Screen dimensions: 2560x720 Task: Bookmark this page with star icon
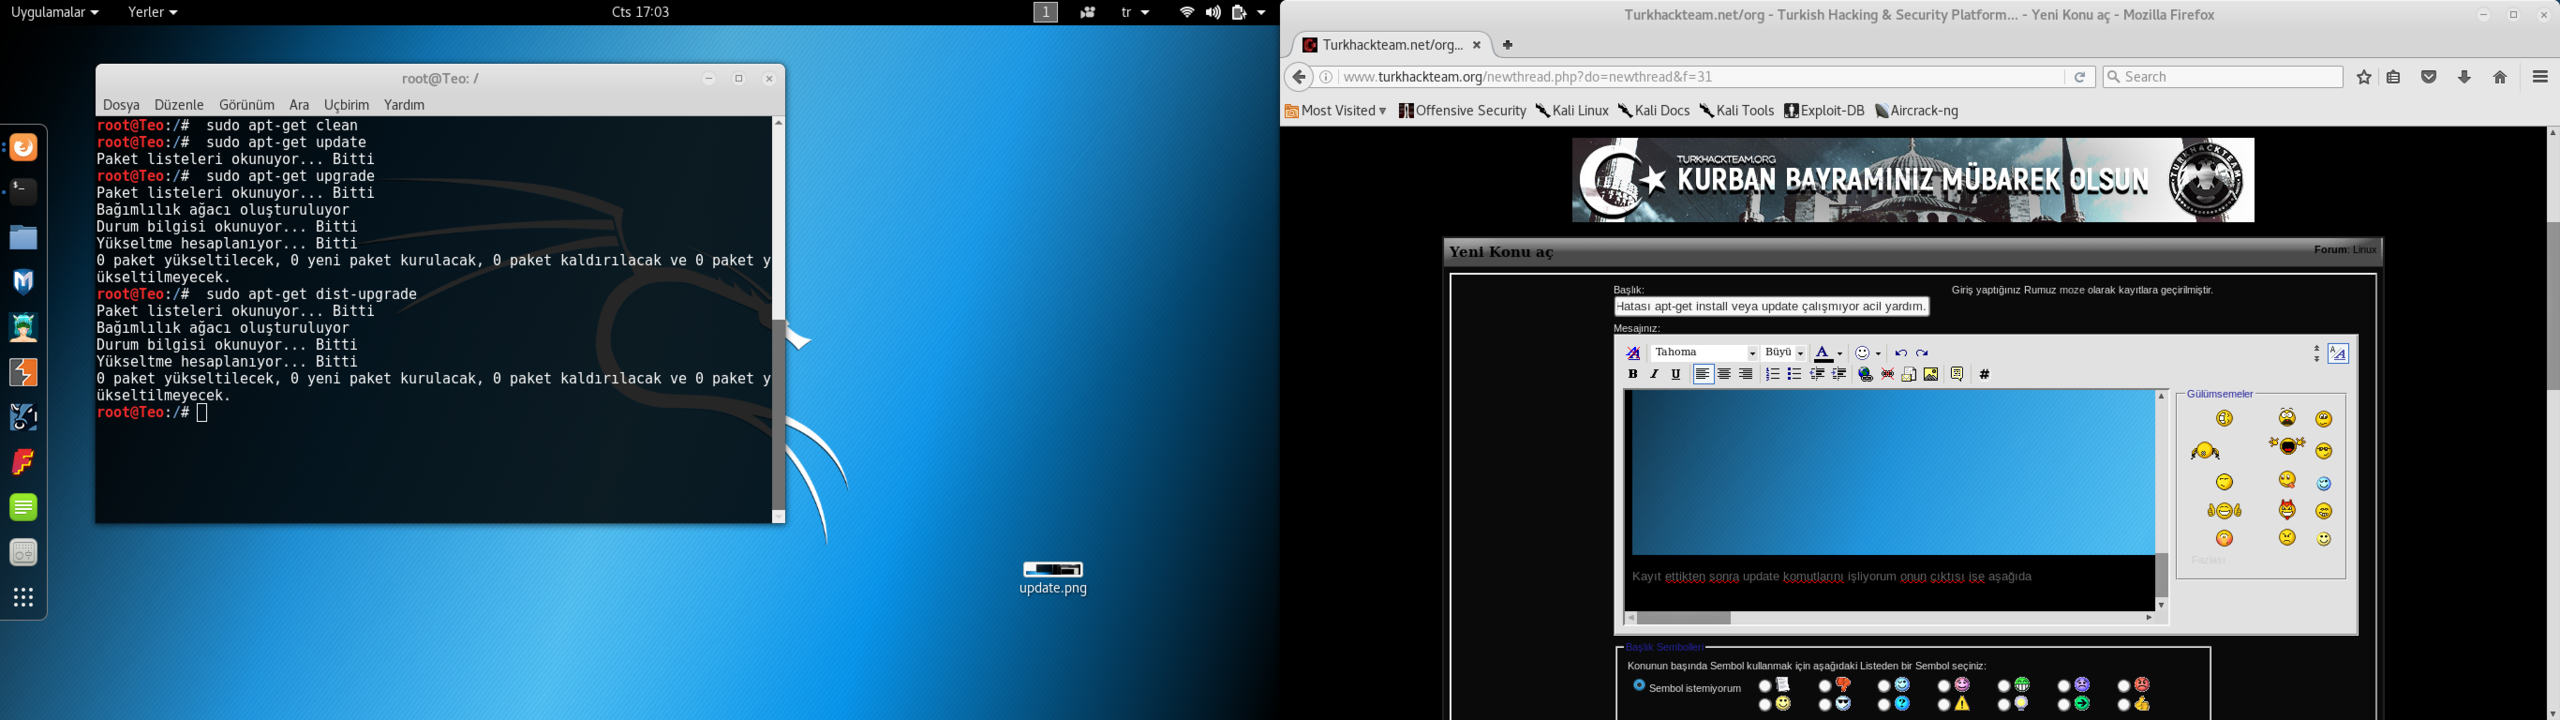click(2364, 77)
